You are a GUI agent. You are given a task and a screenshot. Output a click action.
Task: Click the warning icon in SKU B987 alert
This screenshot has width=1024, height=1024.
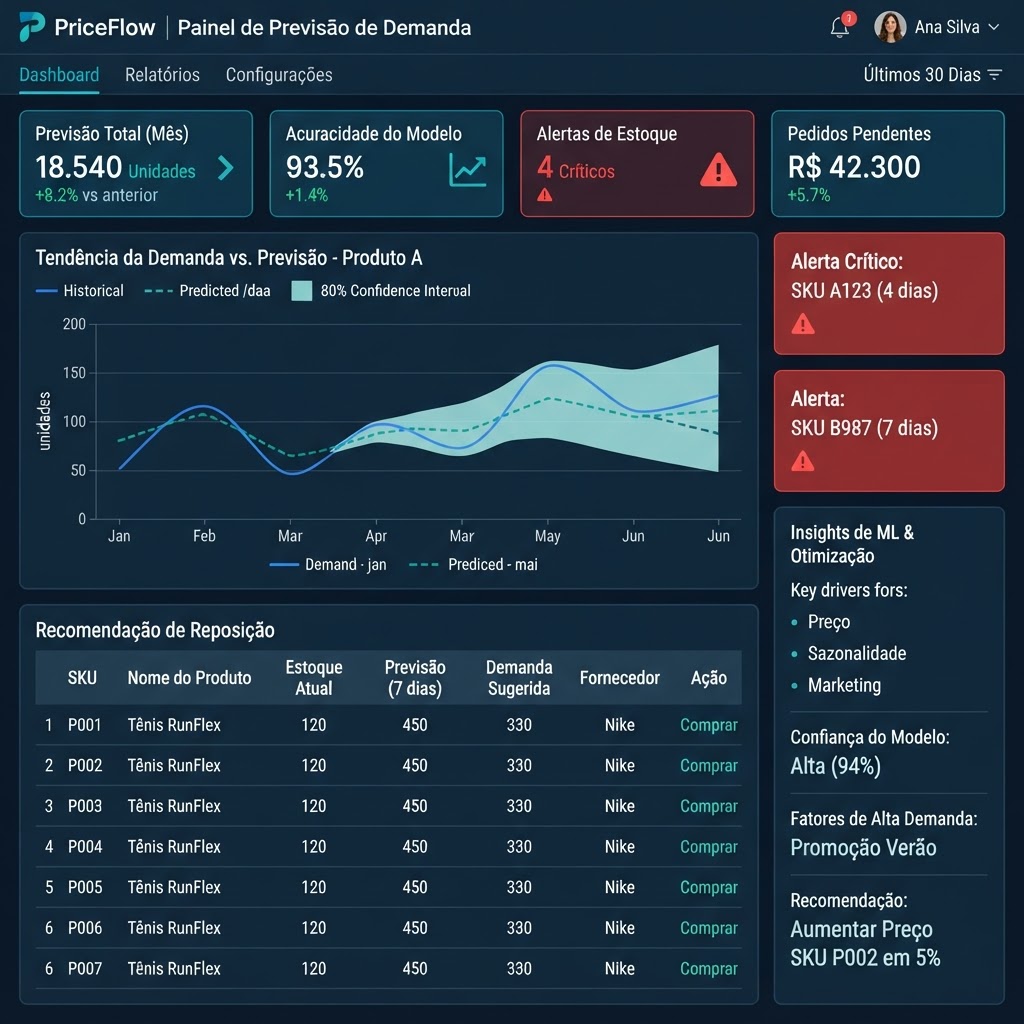[803, 461]
